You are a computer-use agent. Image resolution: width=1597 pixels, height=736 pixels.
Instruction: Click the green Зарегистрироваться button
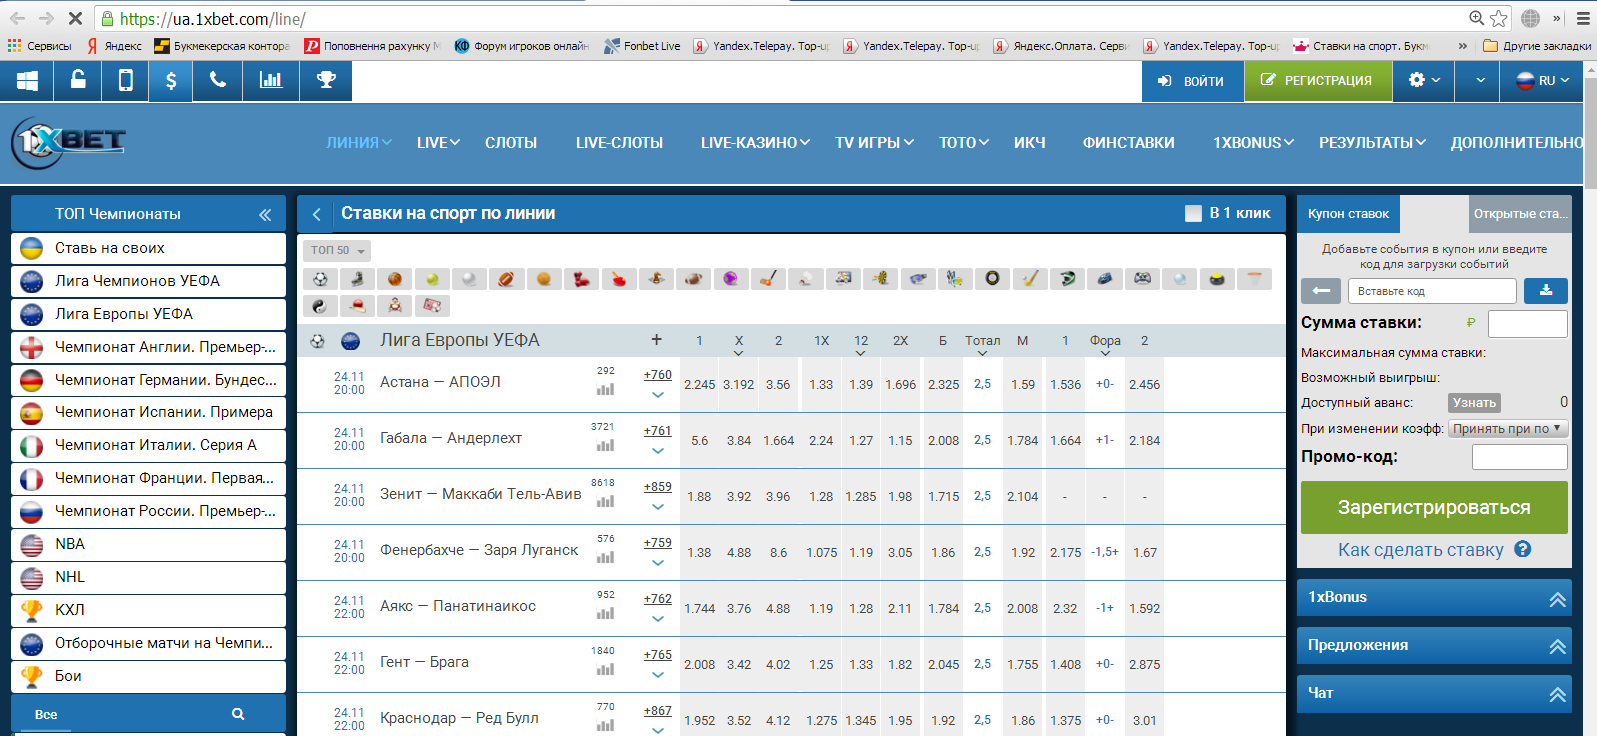[1433, 507]
